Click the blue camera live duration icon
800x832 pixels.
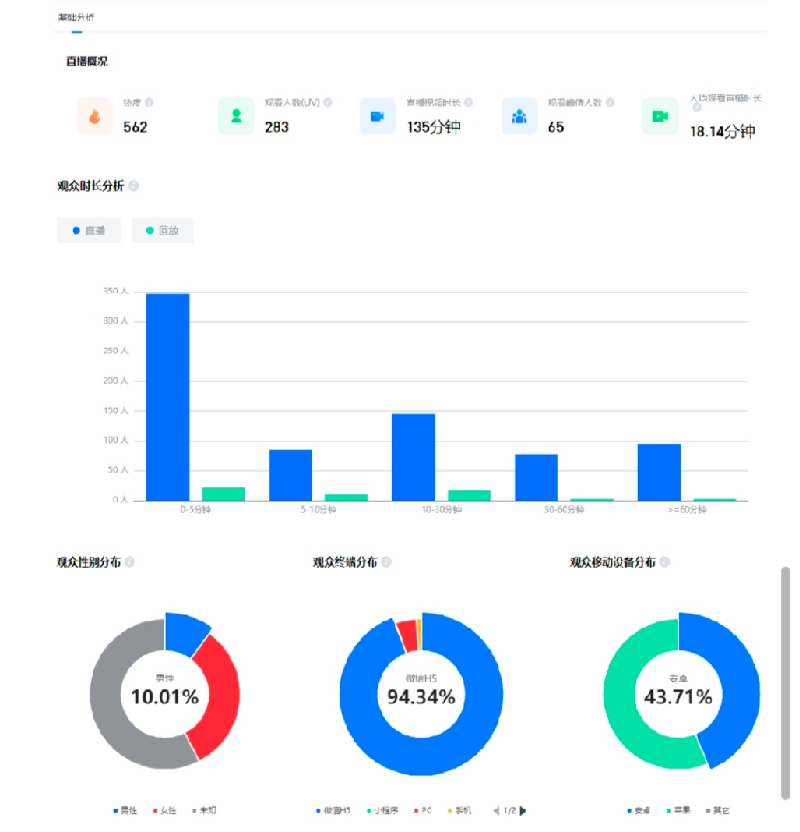[x=378, y=116]
